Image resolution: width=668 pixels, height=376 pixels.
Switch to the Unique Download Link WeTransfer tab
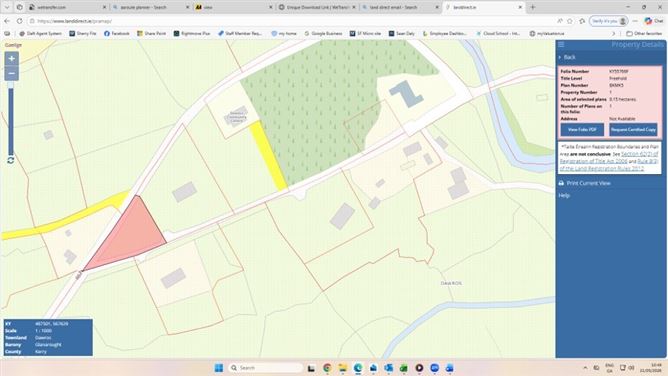[x=317, y=7]
